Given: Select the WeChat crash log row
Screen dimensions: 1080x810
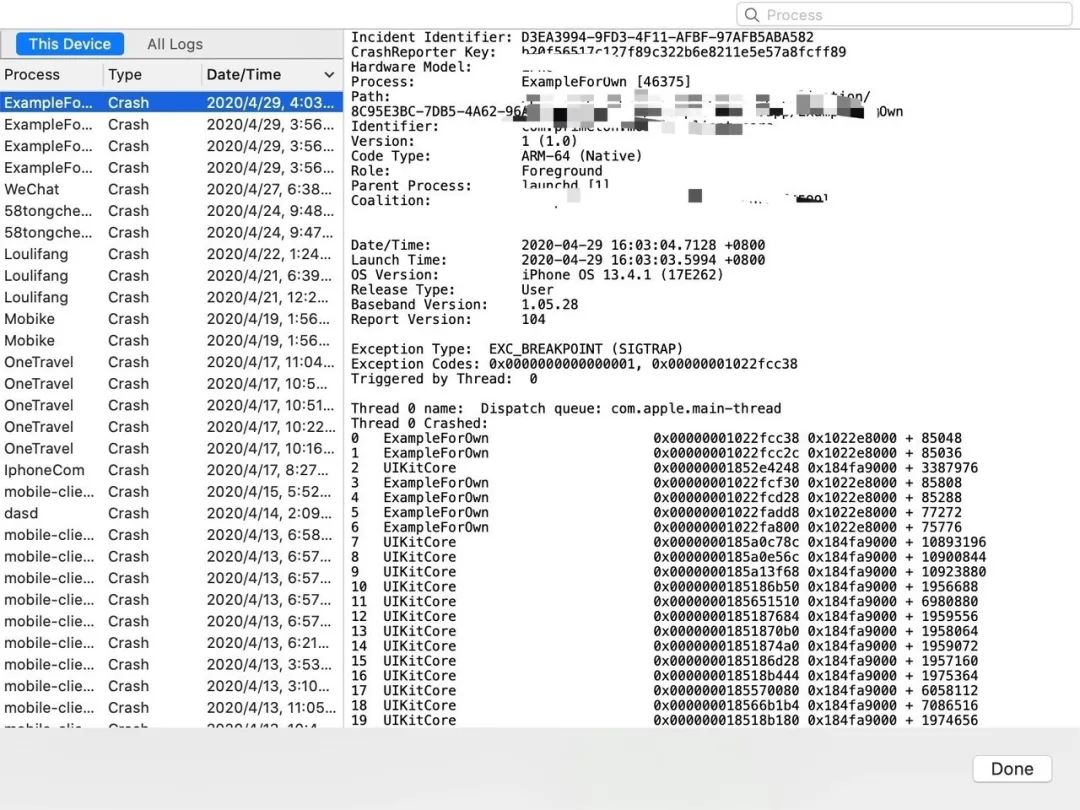Looking at the screenshot, I should coord(172,189).
